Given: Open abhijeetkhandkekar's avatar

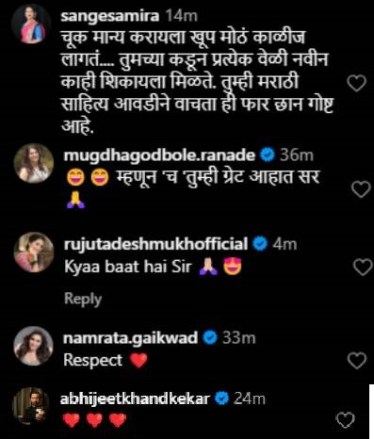Looking at the screenshot, I should coord(31,406).
